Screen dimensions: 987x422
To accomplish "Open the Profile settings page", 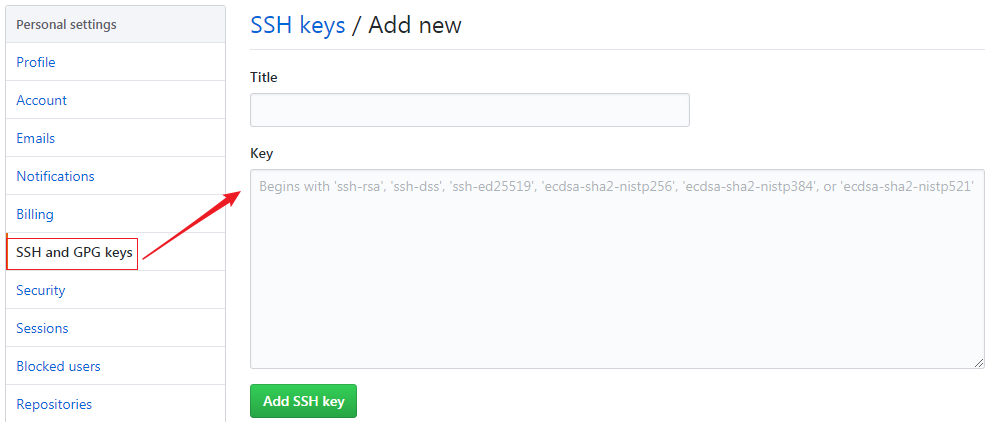I will tap(36, 62).
